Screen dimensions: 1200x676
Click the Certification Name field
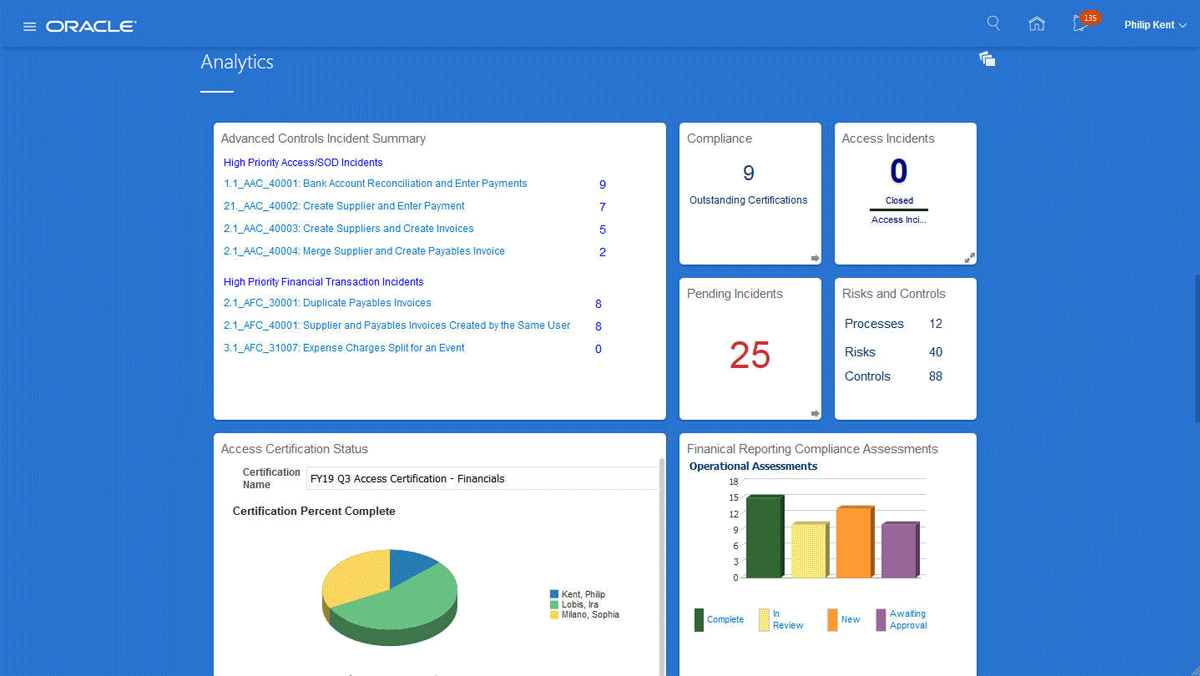tap(482, 479)
